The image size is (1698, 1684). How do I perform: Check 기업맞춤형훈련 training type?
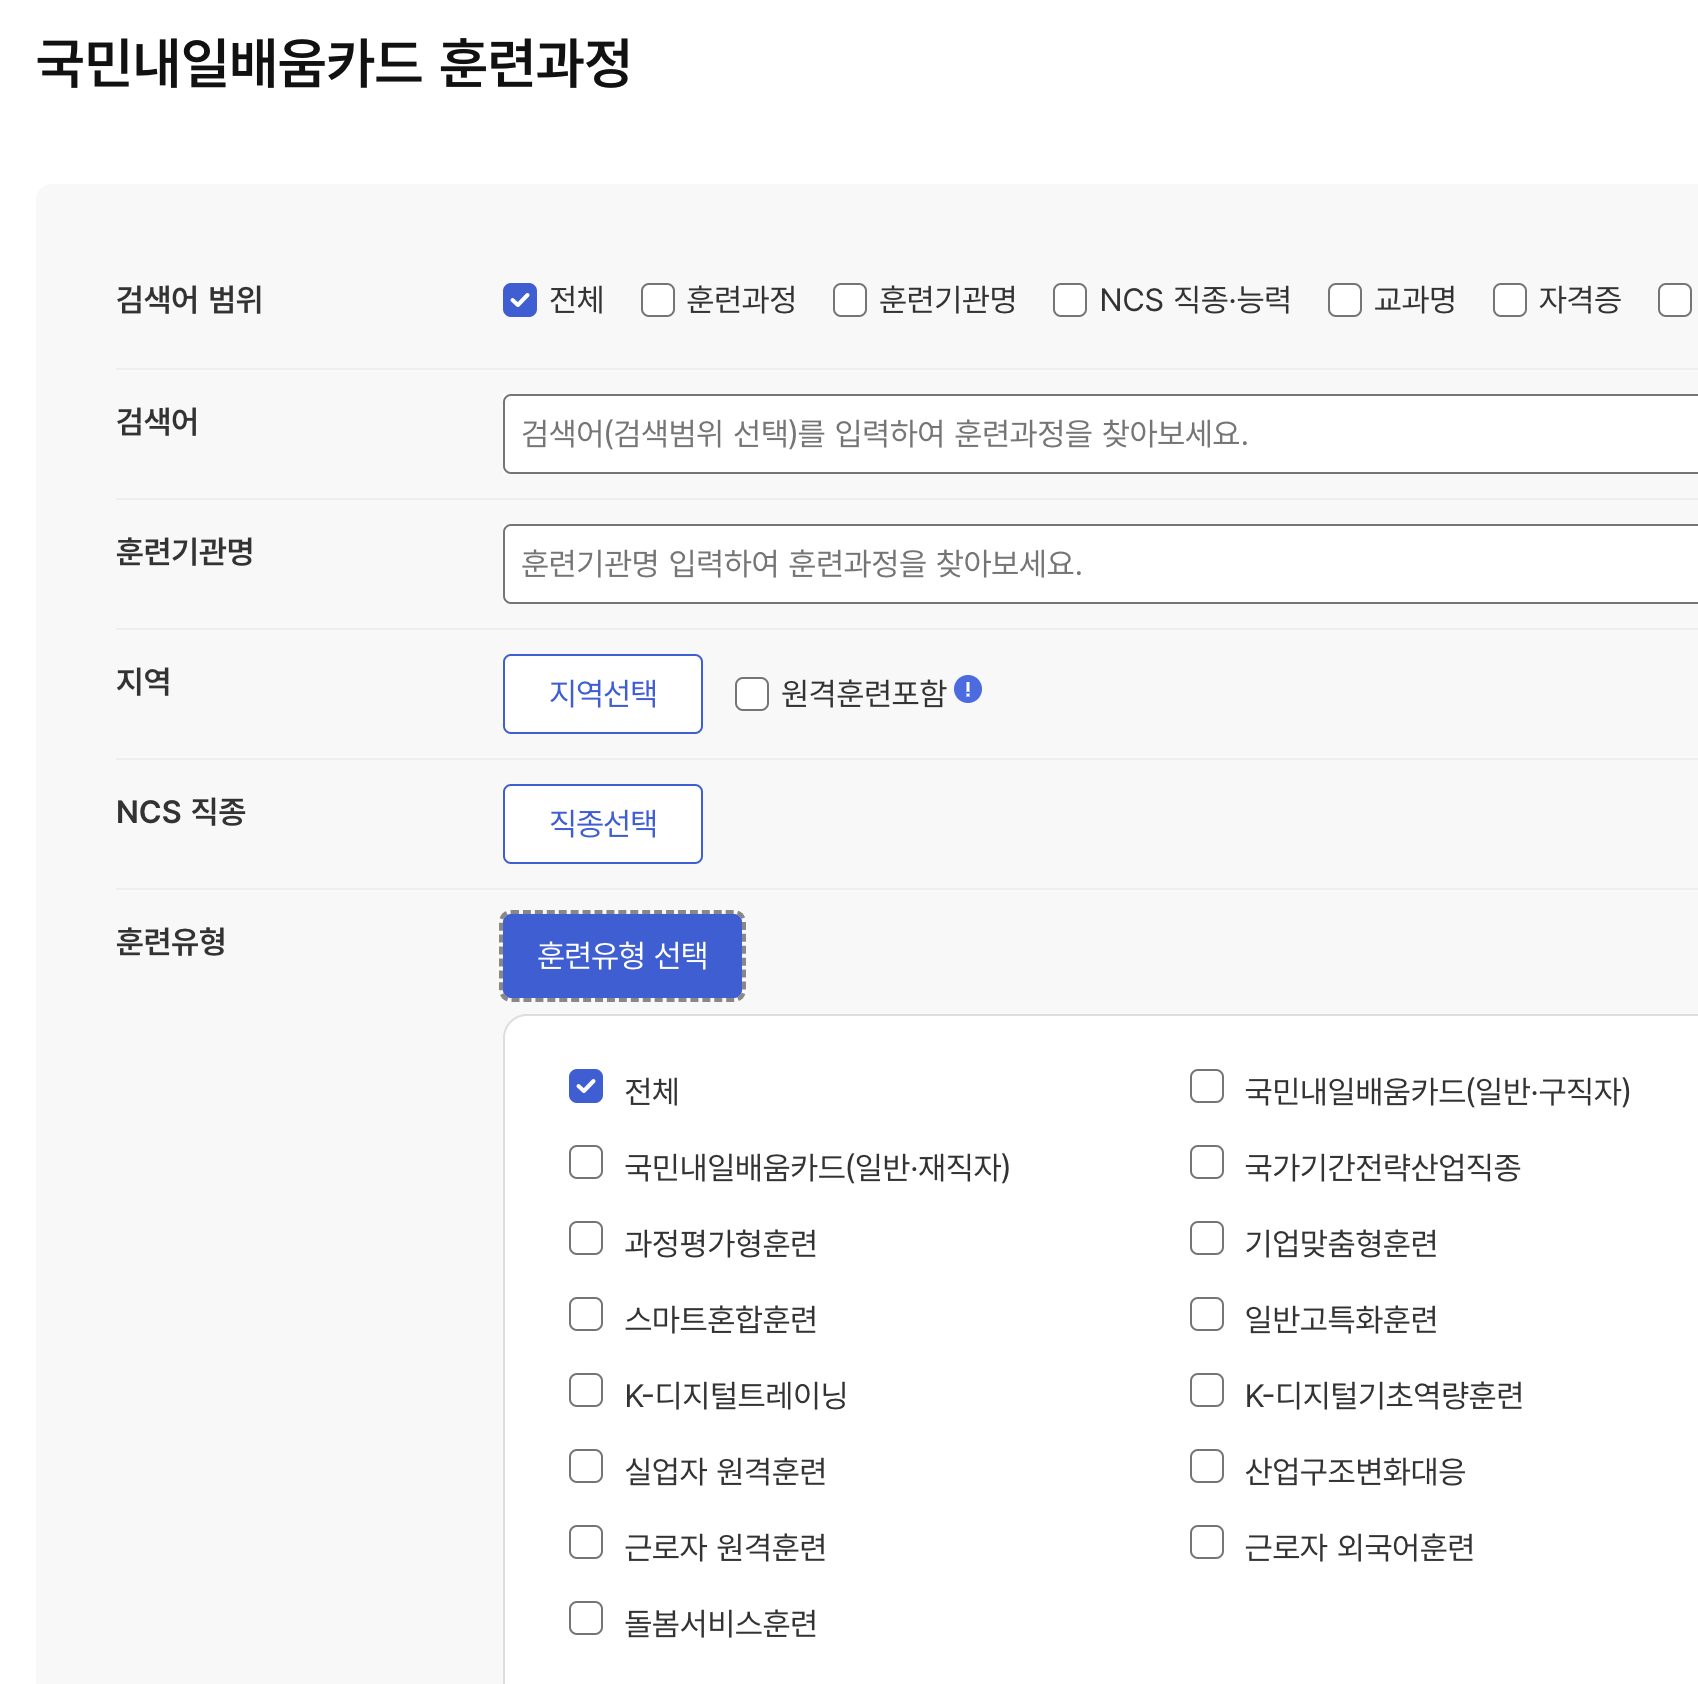click(x=1207, y=1239)
